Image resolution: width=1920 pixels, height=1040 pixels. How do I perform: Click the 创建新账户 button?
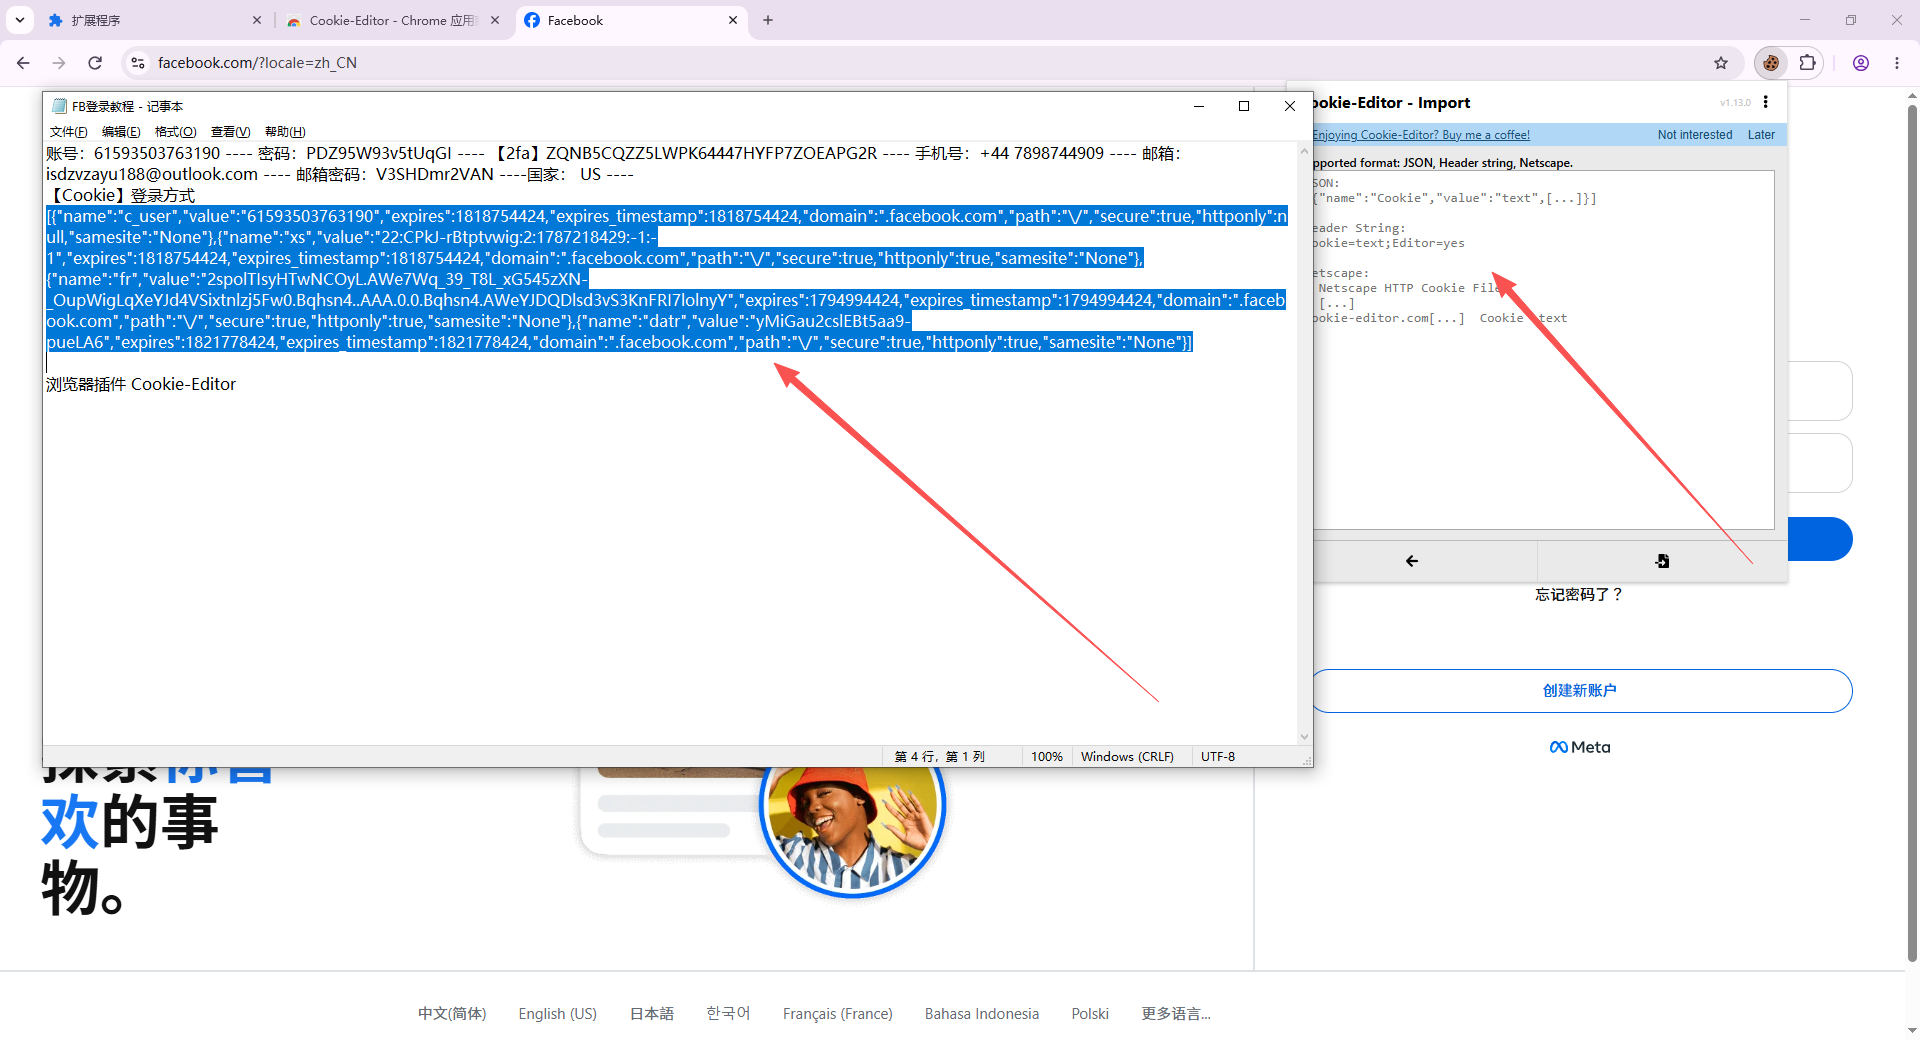(1580, 691)
